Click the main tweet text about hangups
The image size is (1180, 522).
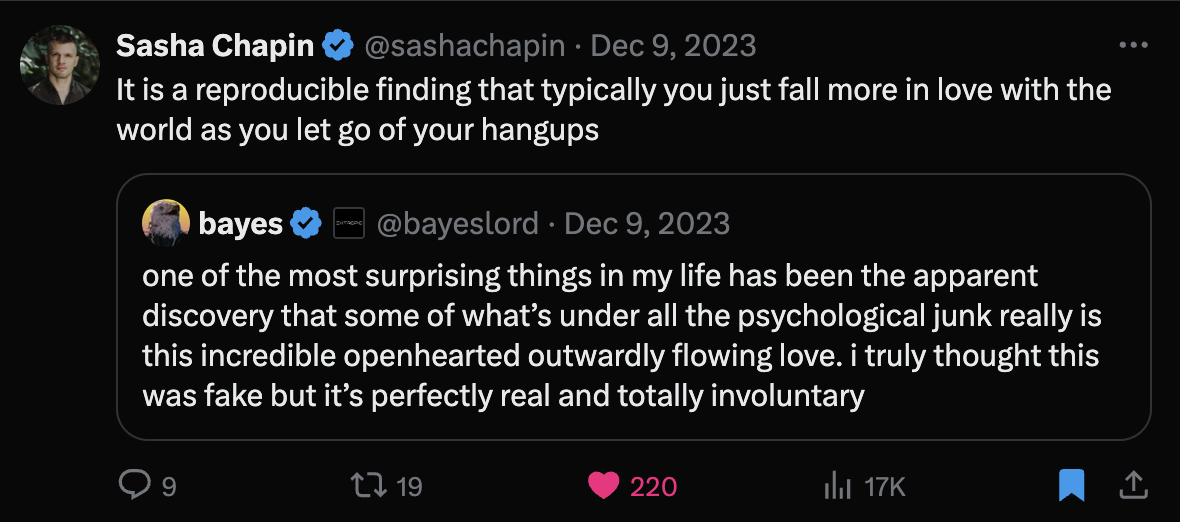[x=614, y=109]
